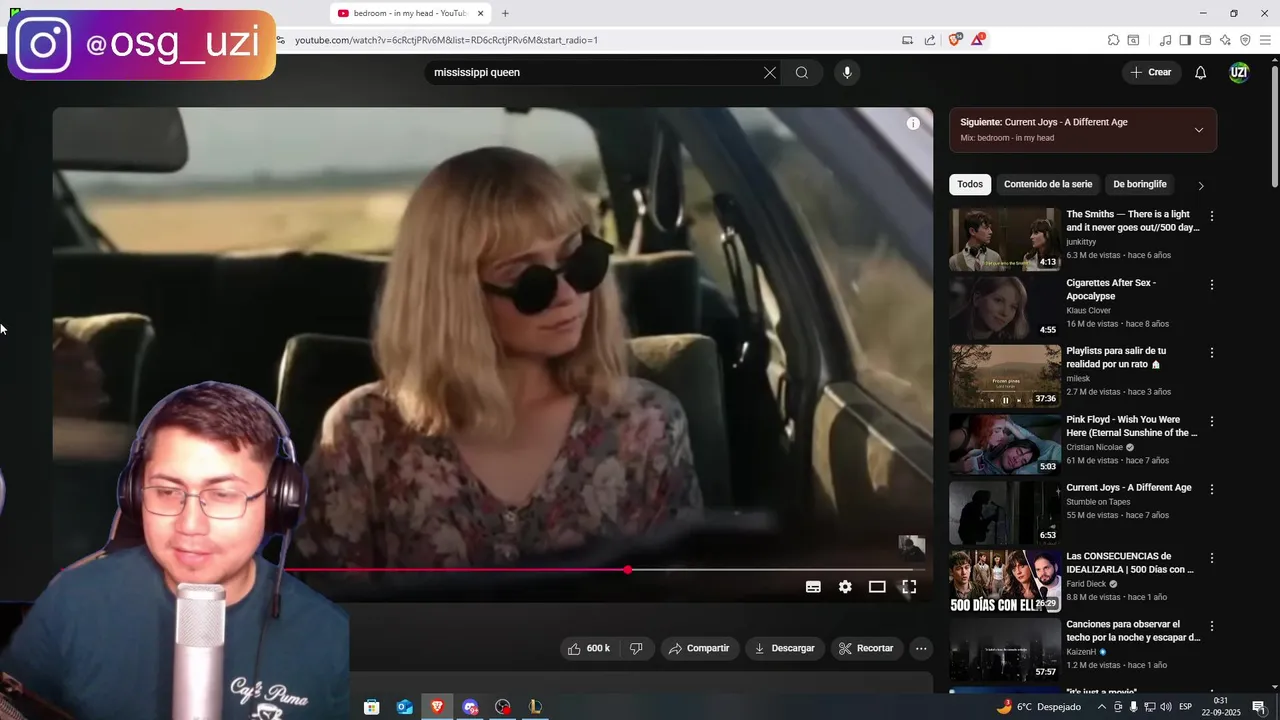Open options menu for Playlists para salir video

pos(1212,353)
